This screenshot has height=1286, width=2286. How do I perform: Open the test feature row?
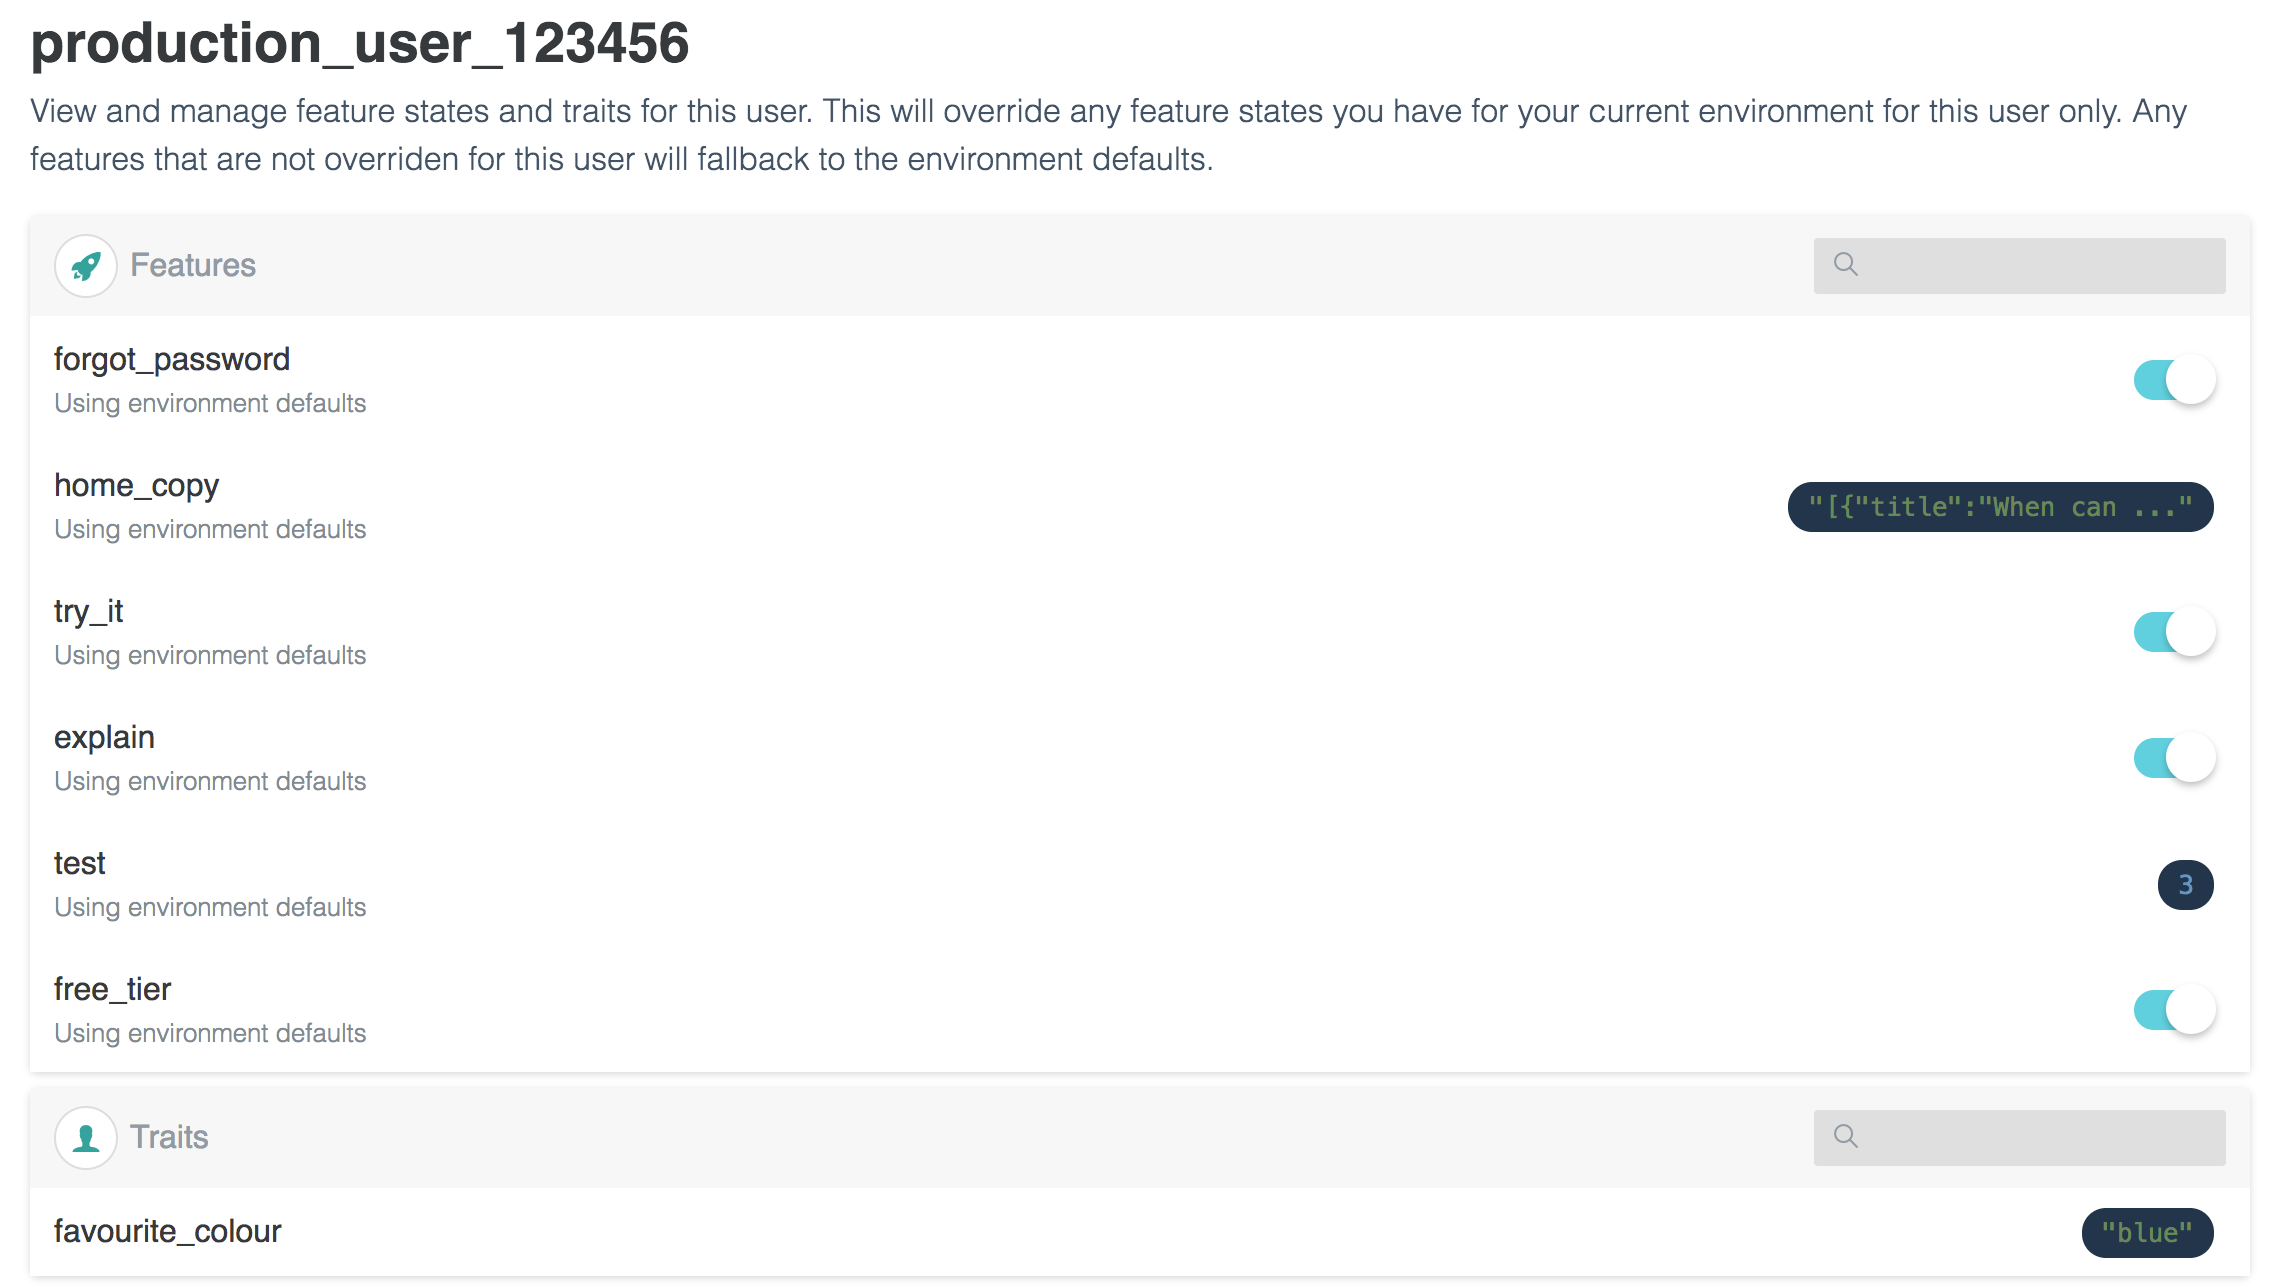(x=80, y=864)
